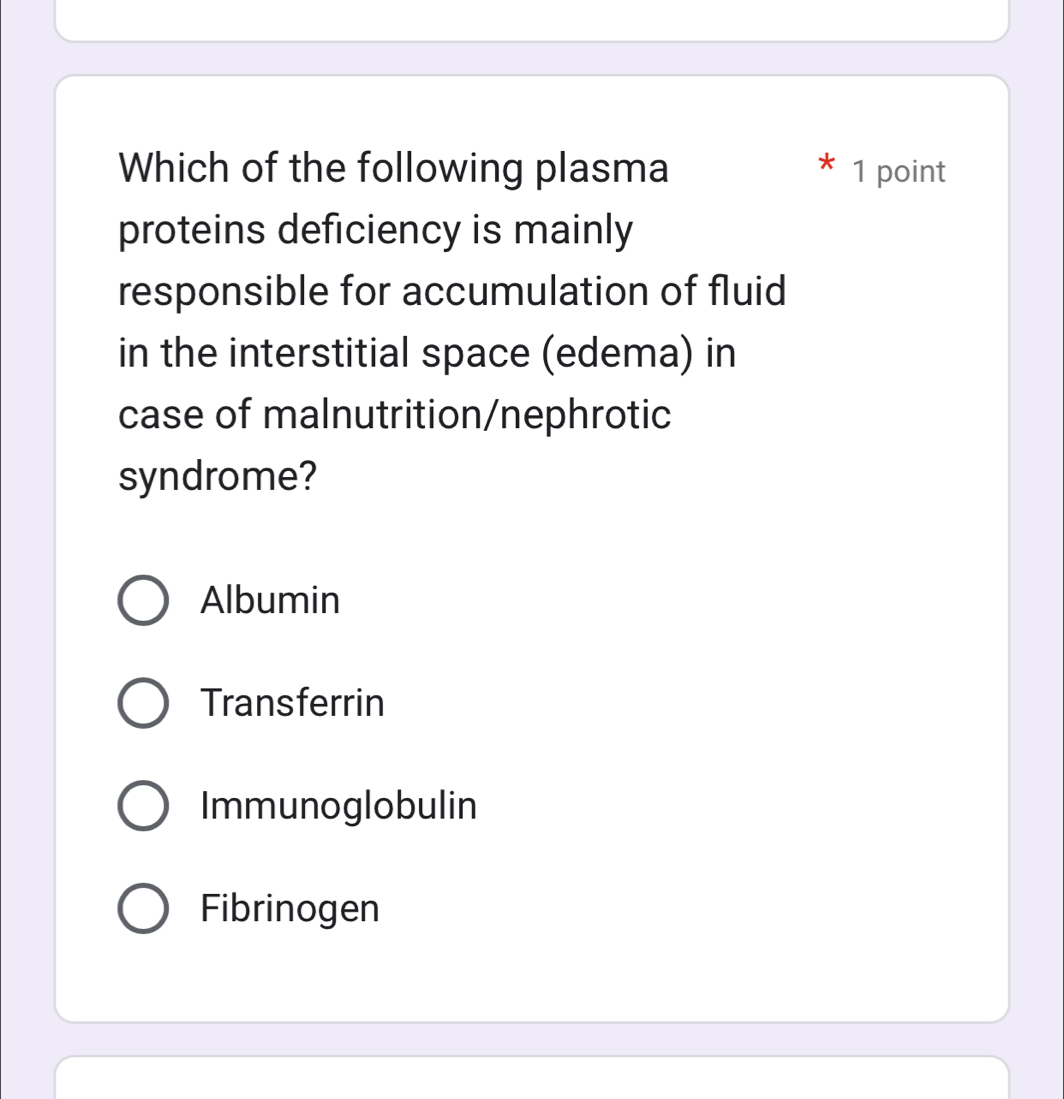Click the Fibrinogen option label text

tap(290, 909)
